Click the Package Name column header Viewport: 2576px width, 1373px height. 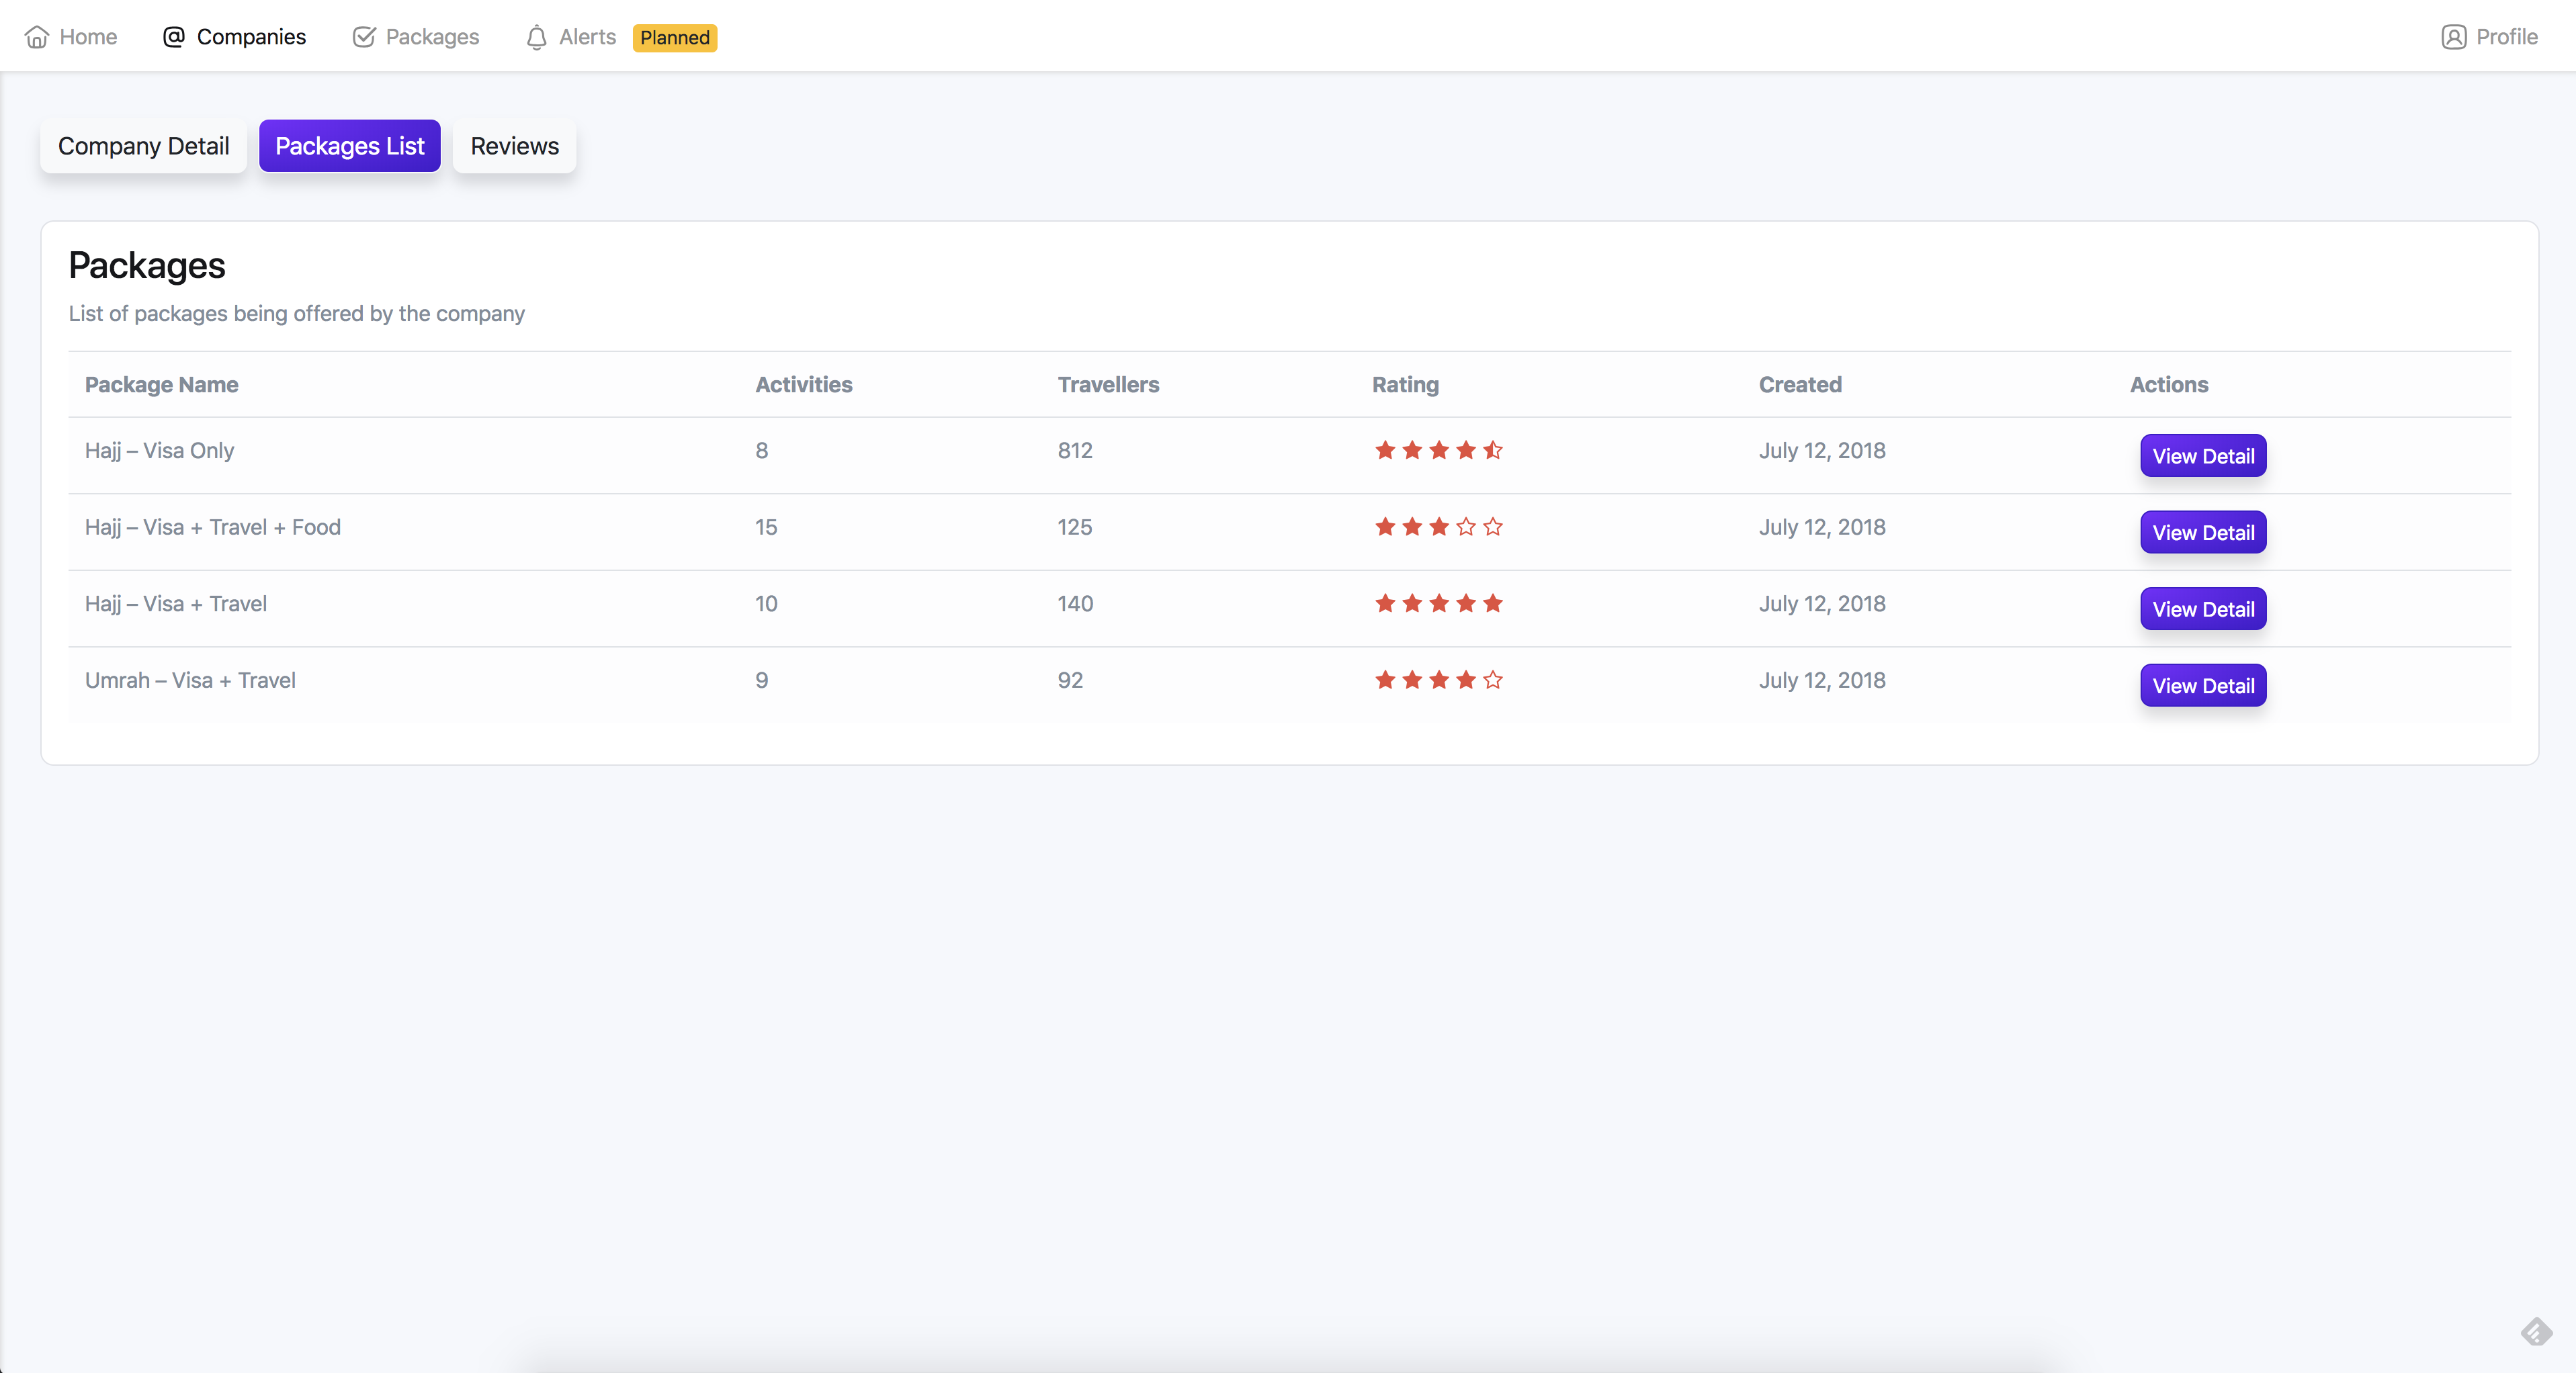pos(161,385)
